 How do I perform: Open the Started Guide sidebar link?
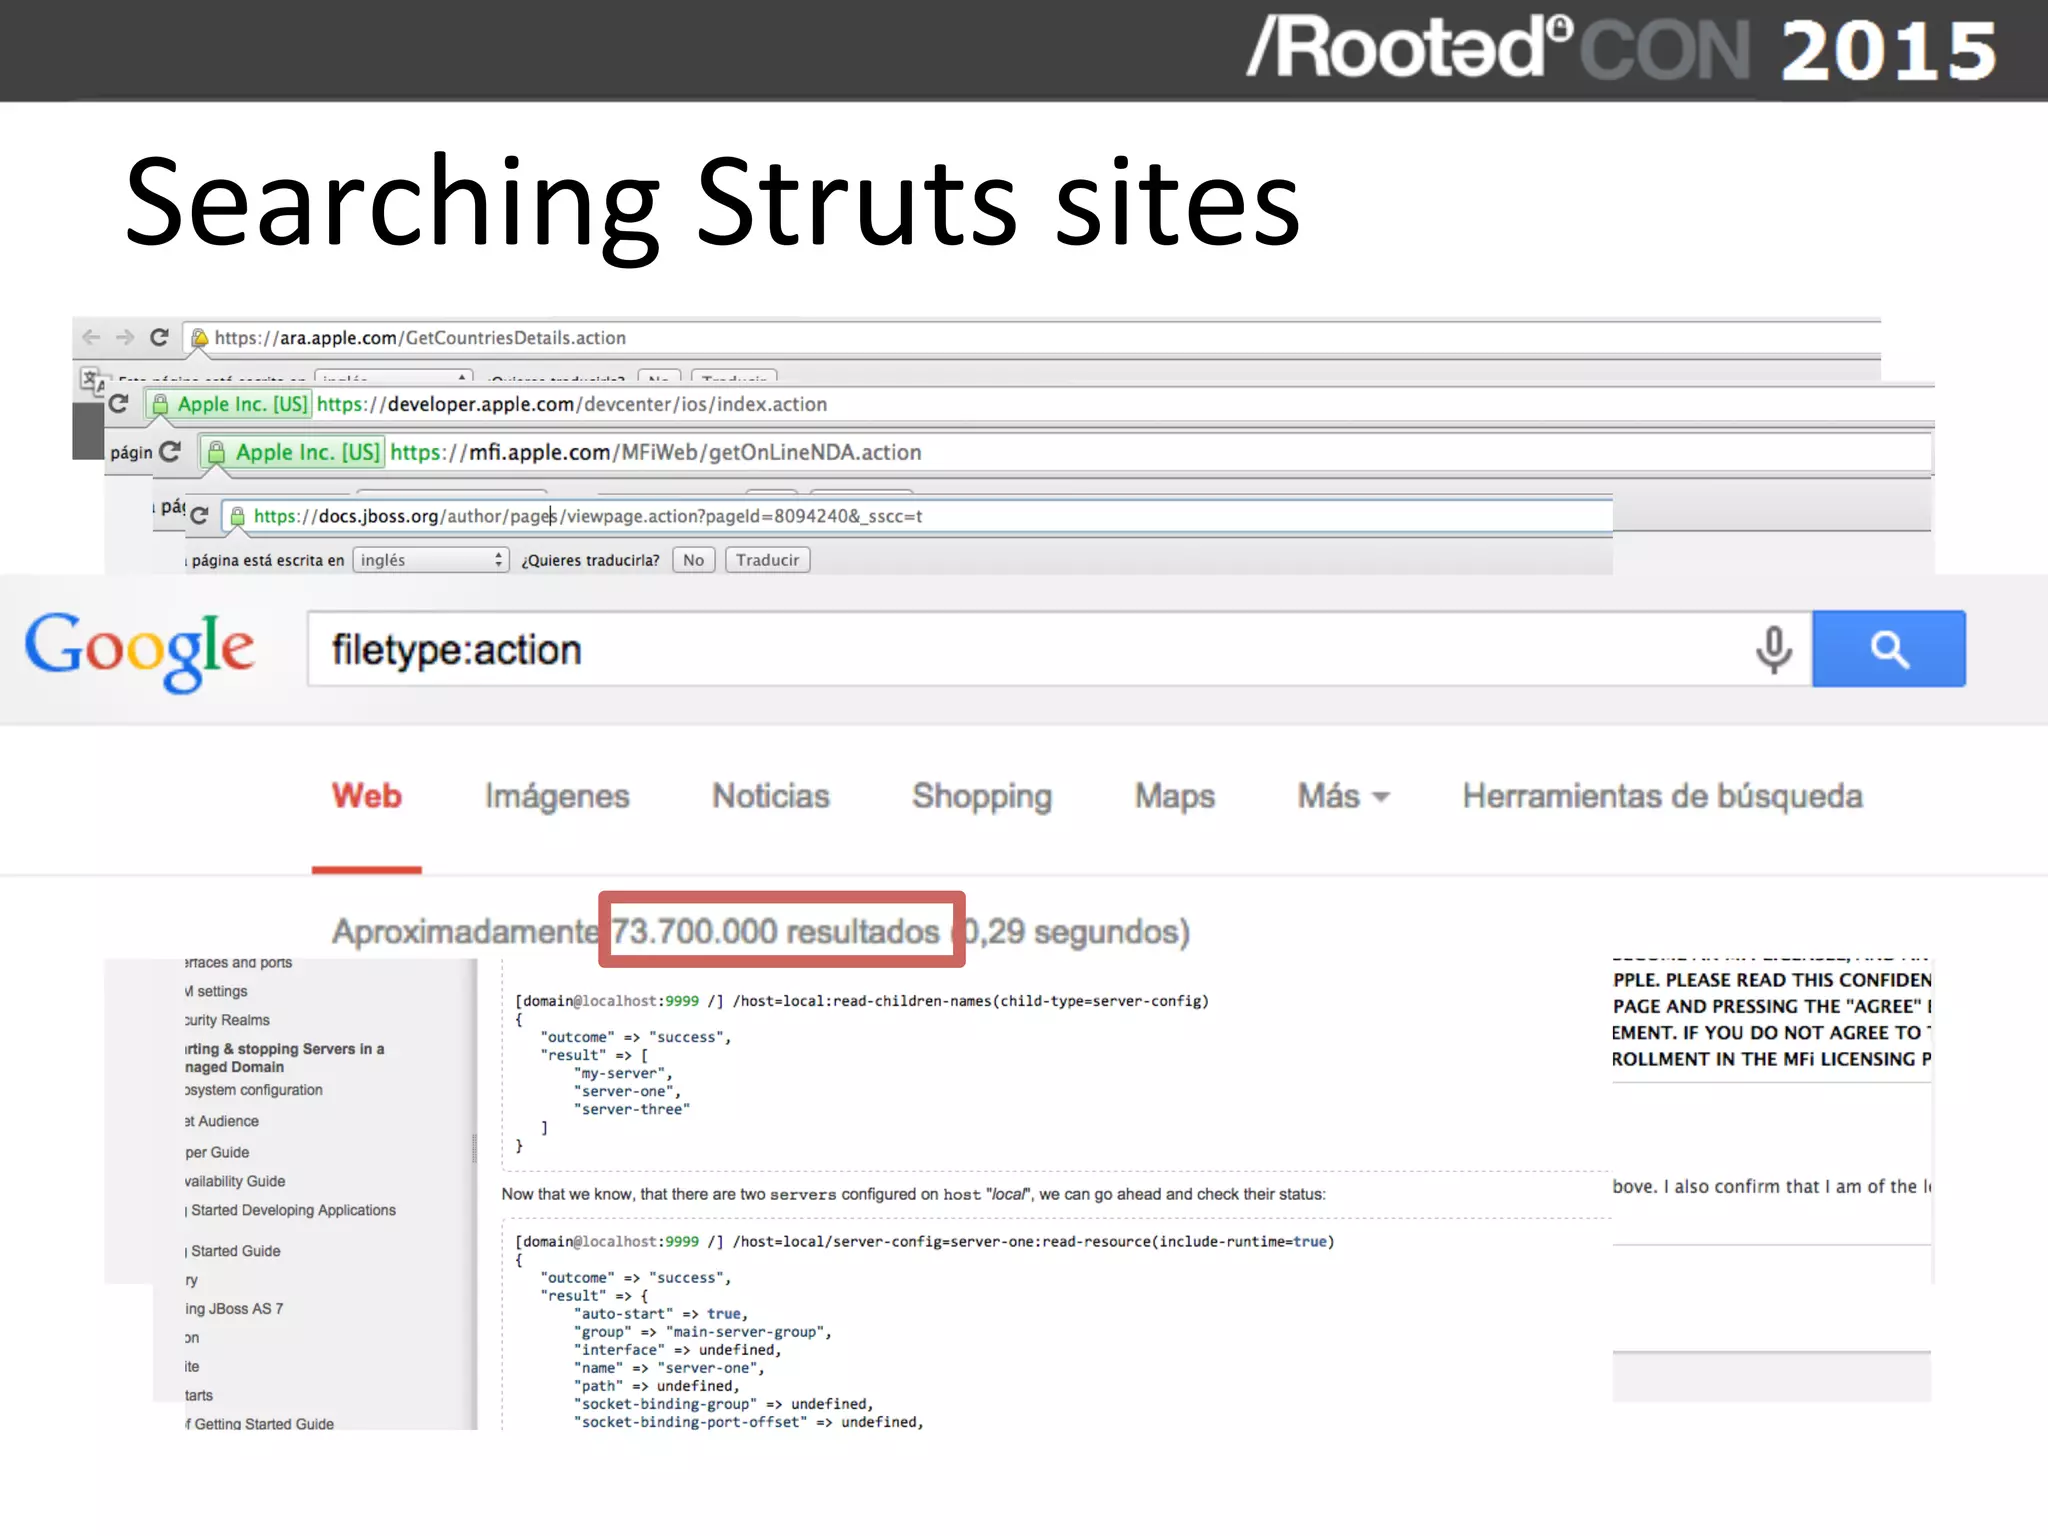[233, 1251]
